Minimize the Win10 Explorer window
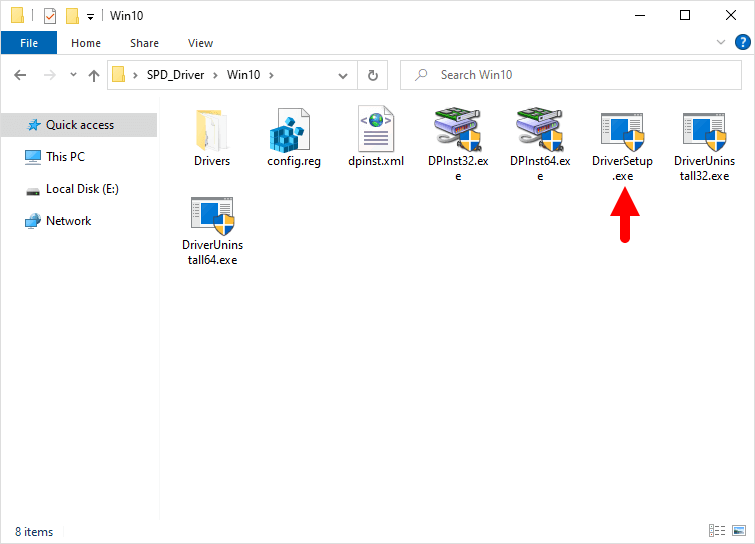This screenshot has height=544, width=755. [640, 15]
